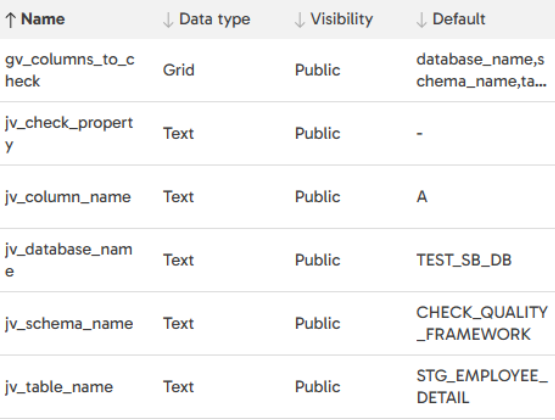This screenshot has height=420, width=555.
Task: Click the Name column header text
Action: coord(43,19)
